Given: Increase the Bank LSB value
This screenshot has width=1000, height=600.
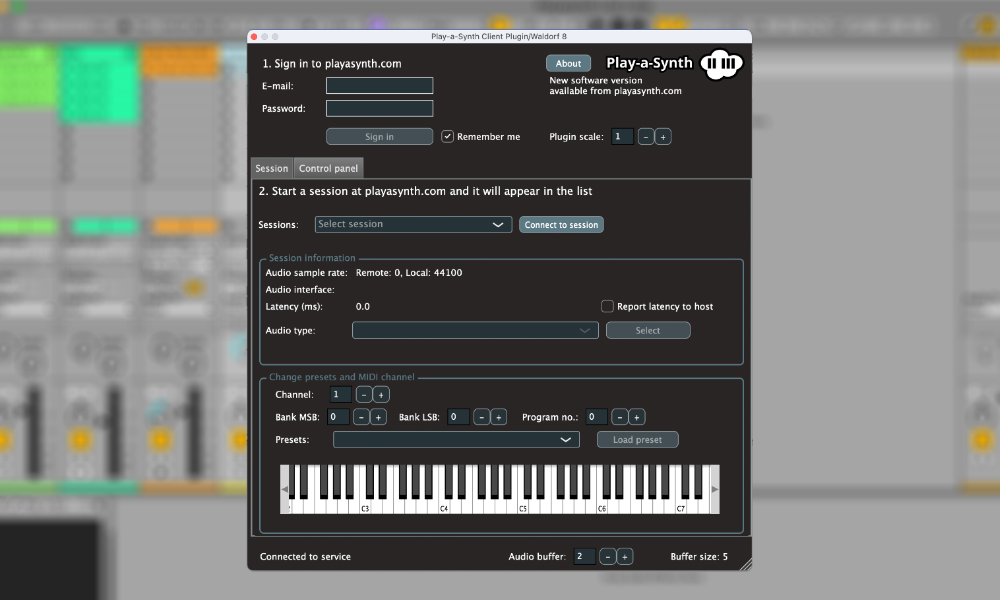Looking at the screenshot, I should (x=499, y=417).
